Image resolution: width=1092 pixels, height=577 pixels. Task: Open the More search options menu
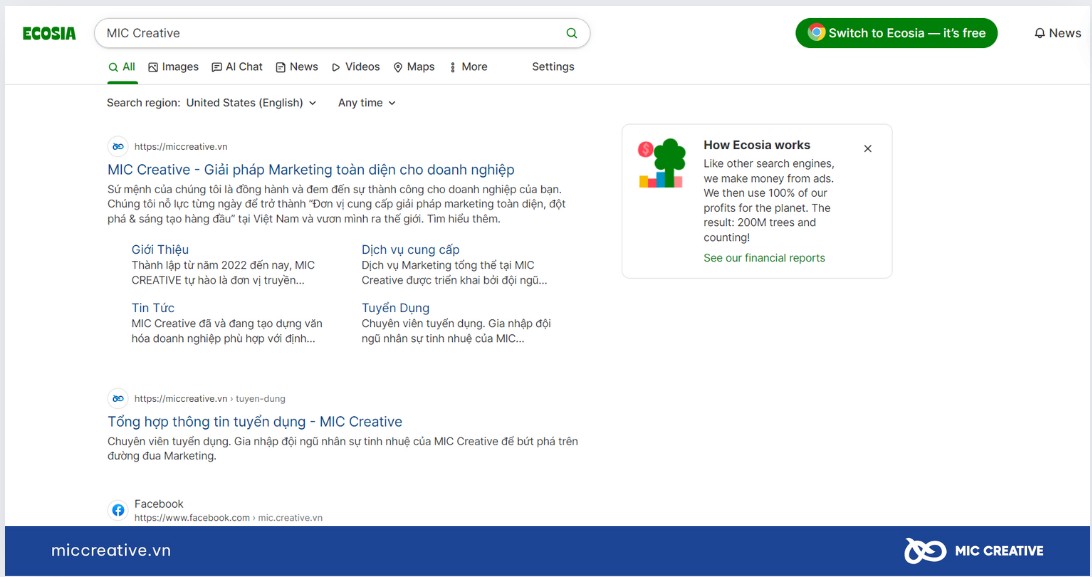pyautogui.click(x=468, y=67)
